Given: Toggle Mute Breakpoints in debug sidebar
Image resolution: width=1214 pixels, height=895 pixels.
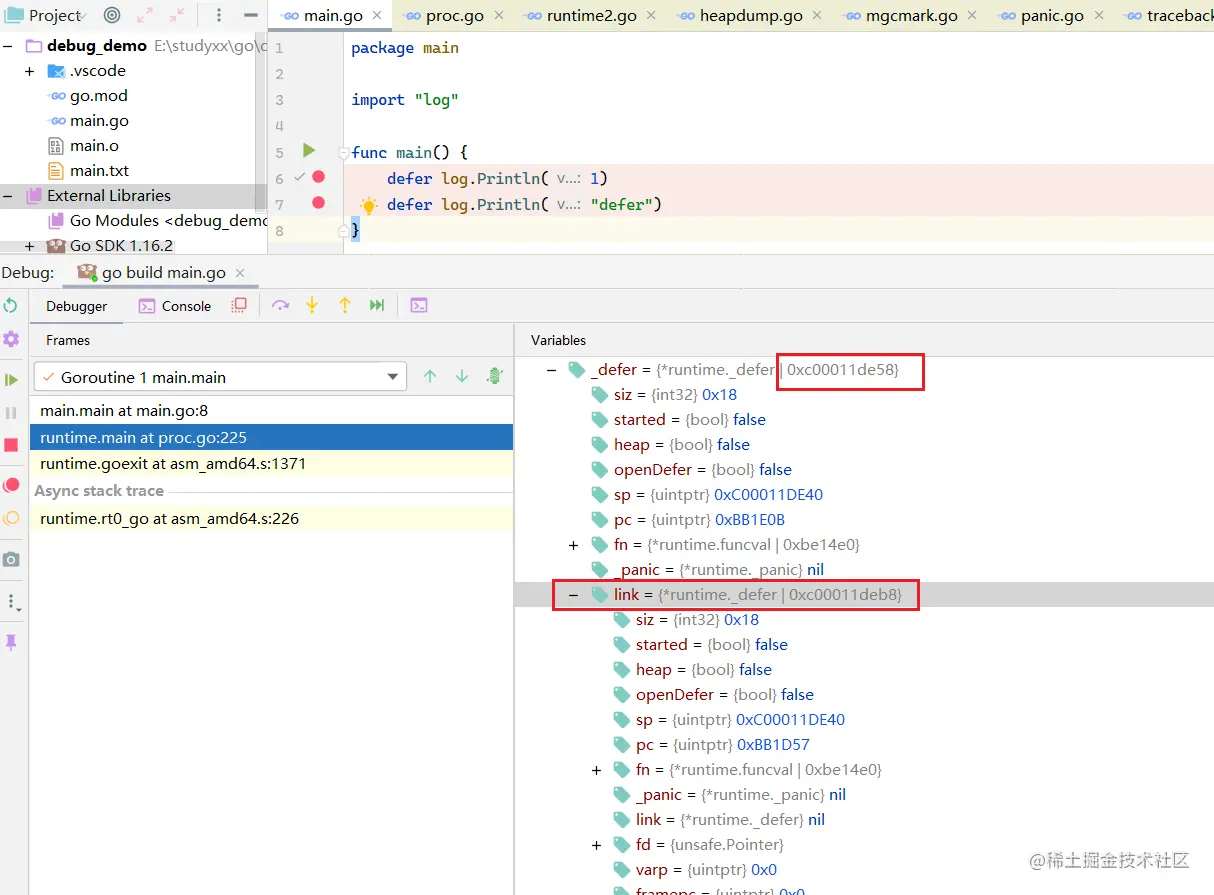Looking at the screenshot, I should (x=11, y=518).
